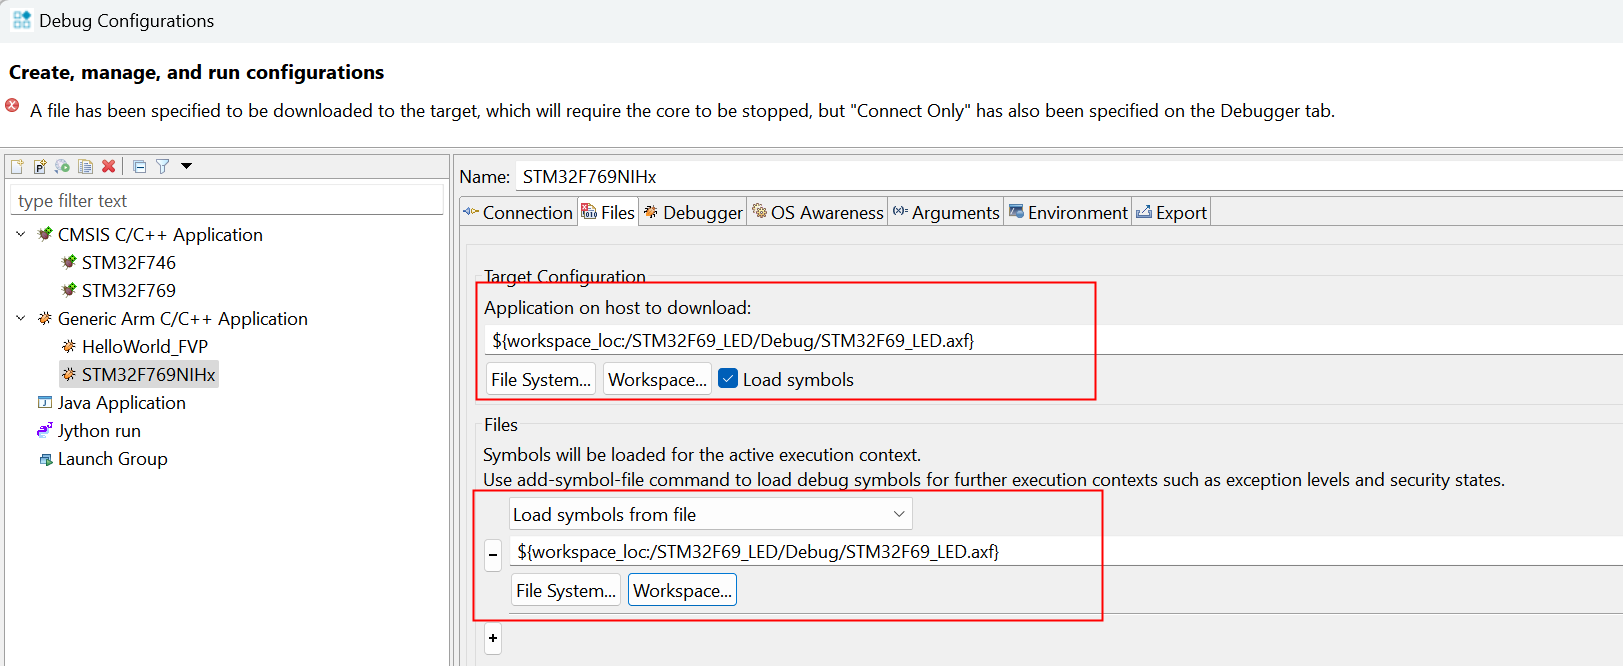
Task: Switch to the Connection tab
Action: [x=518, y=212]
